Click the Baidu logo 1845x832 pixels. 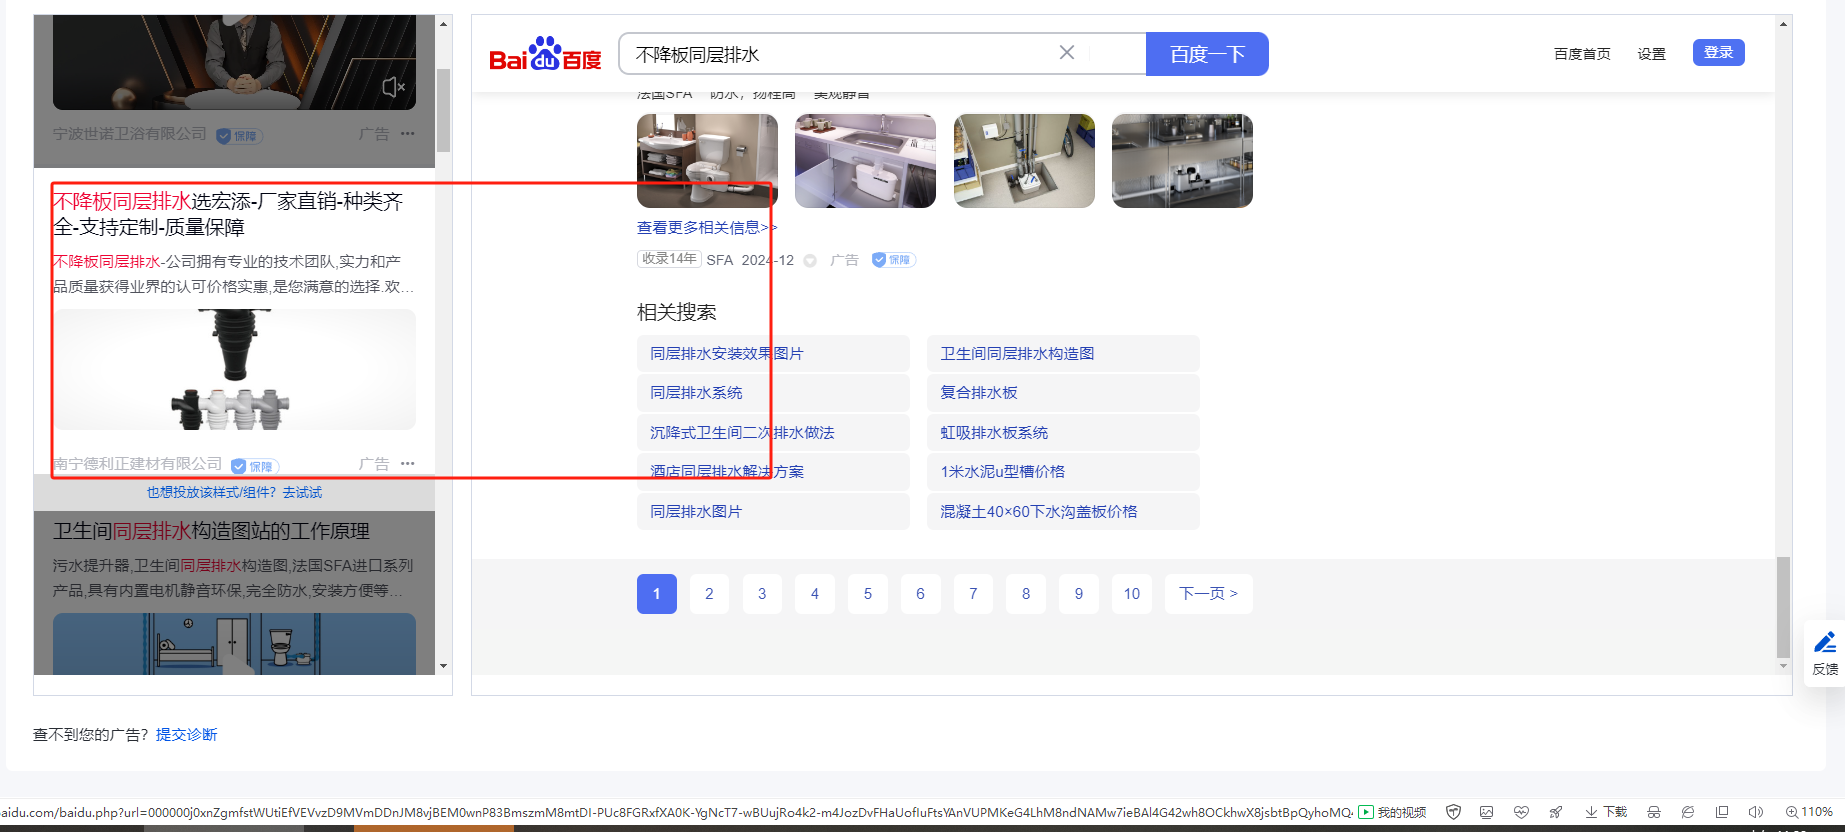coord(545,55)
